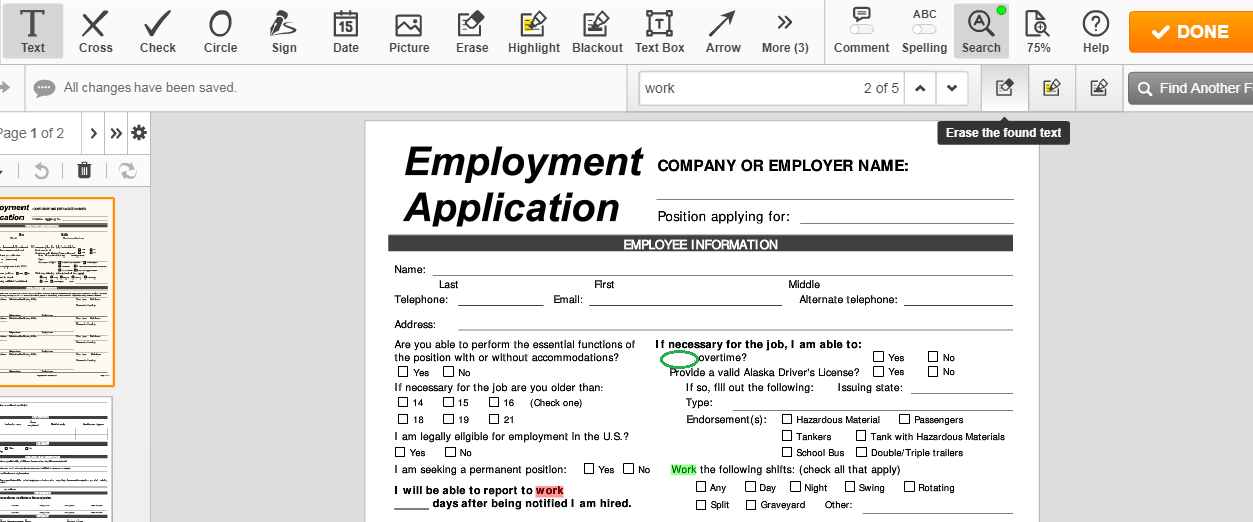The image size is (1253, 522).
Task: Click the Issuing state field line
Action: click(961, 387)
